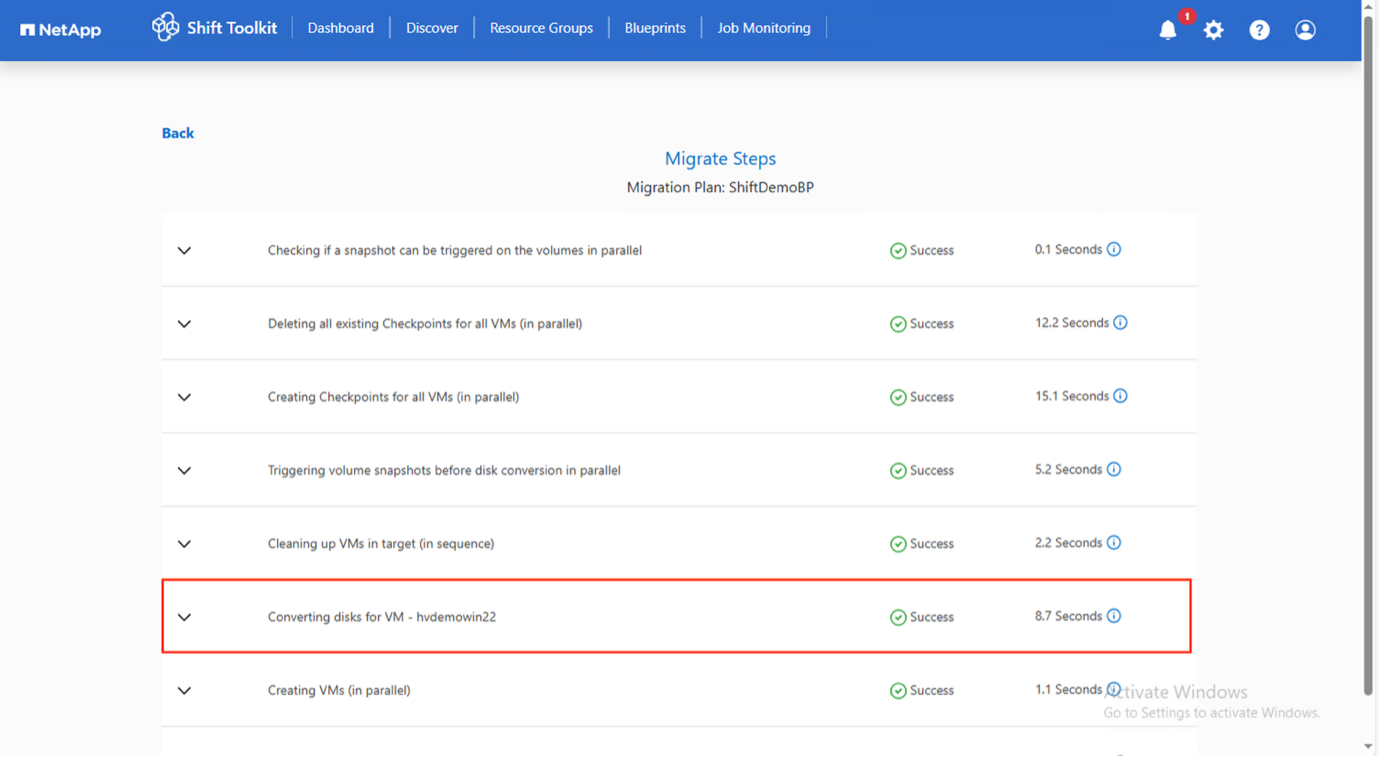
Task: Click info icon beside 0.1 Seconds
Action: (1114, 250)
